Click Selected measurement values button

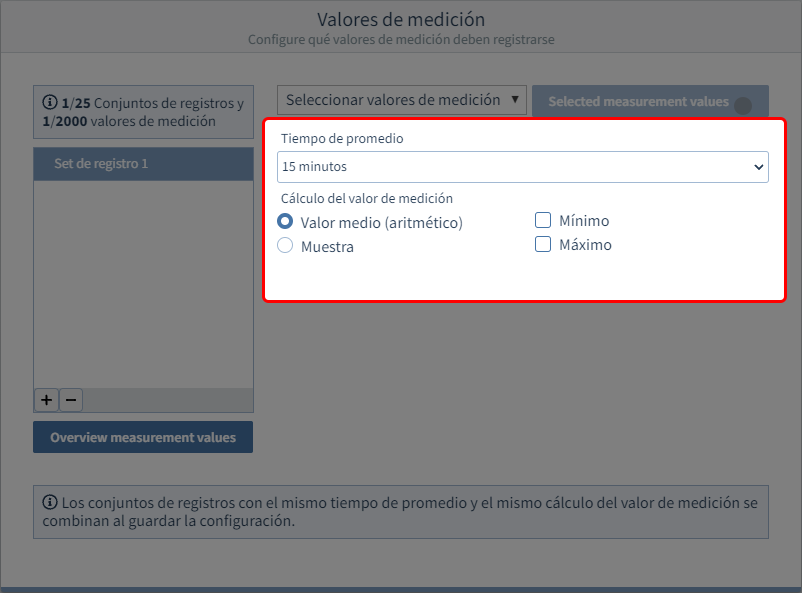click(650, 101)
